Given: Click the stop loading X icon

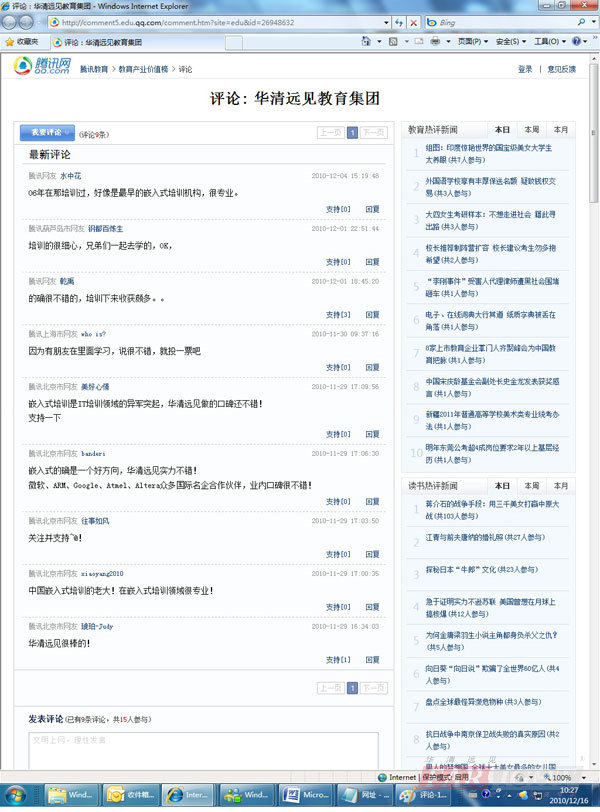Looking at the screenshot, I should coord(414,21).
